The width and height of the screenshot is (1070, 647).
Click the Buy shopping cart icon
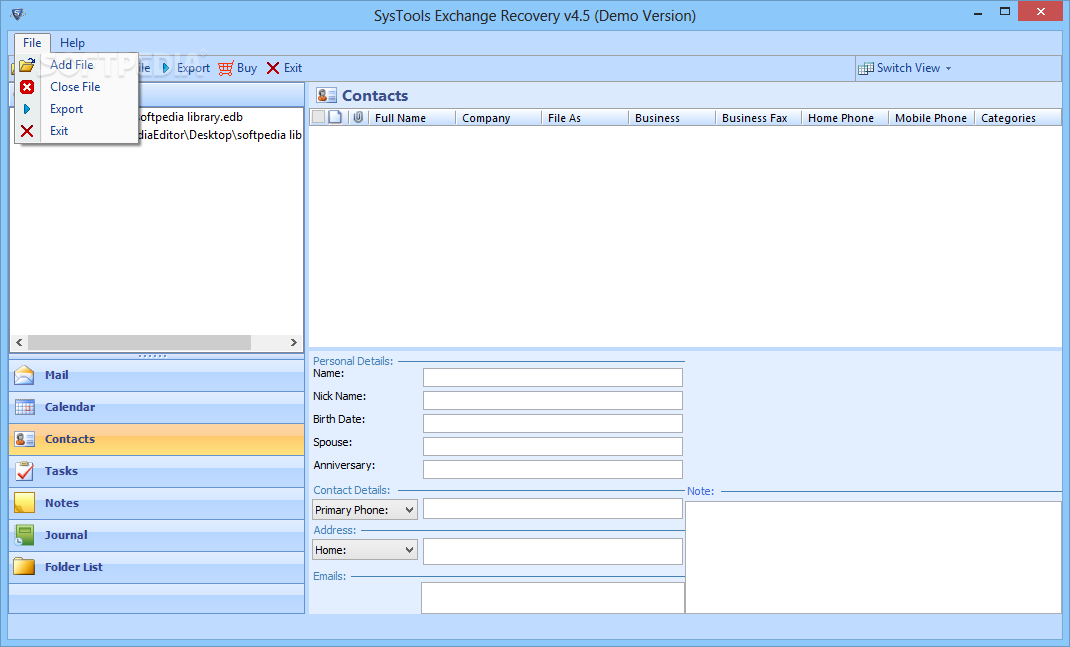(x=225, y=68)
